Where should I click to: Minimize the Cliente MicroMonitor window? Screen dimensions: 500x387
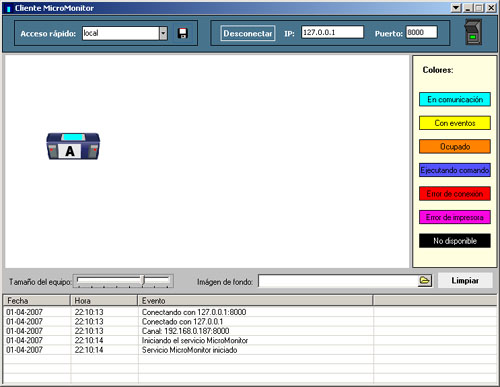pos(468,8)
